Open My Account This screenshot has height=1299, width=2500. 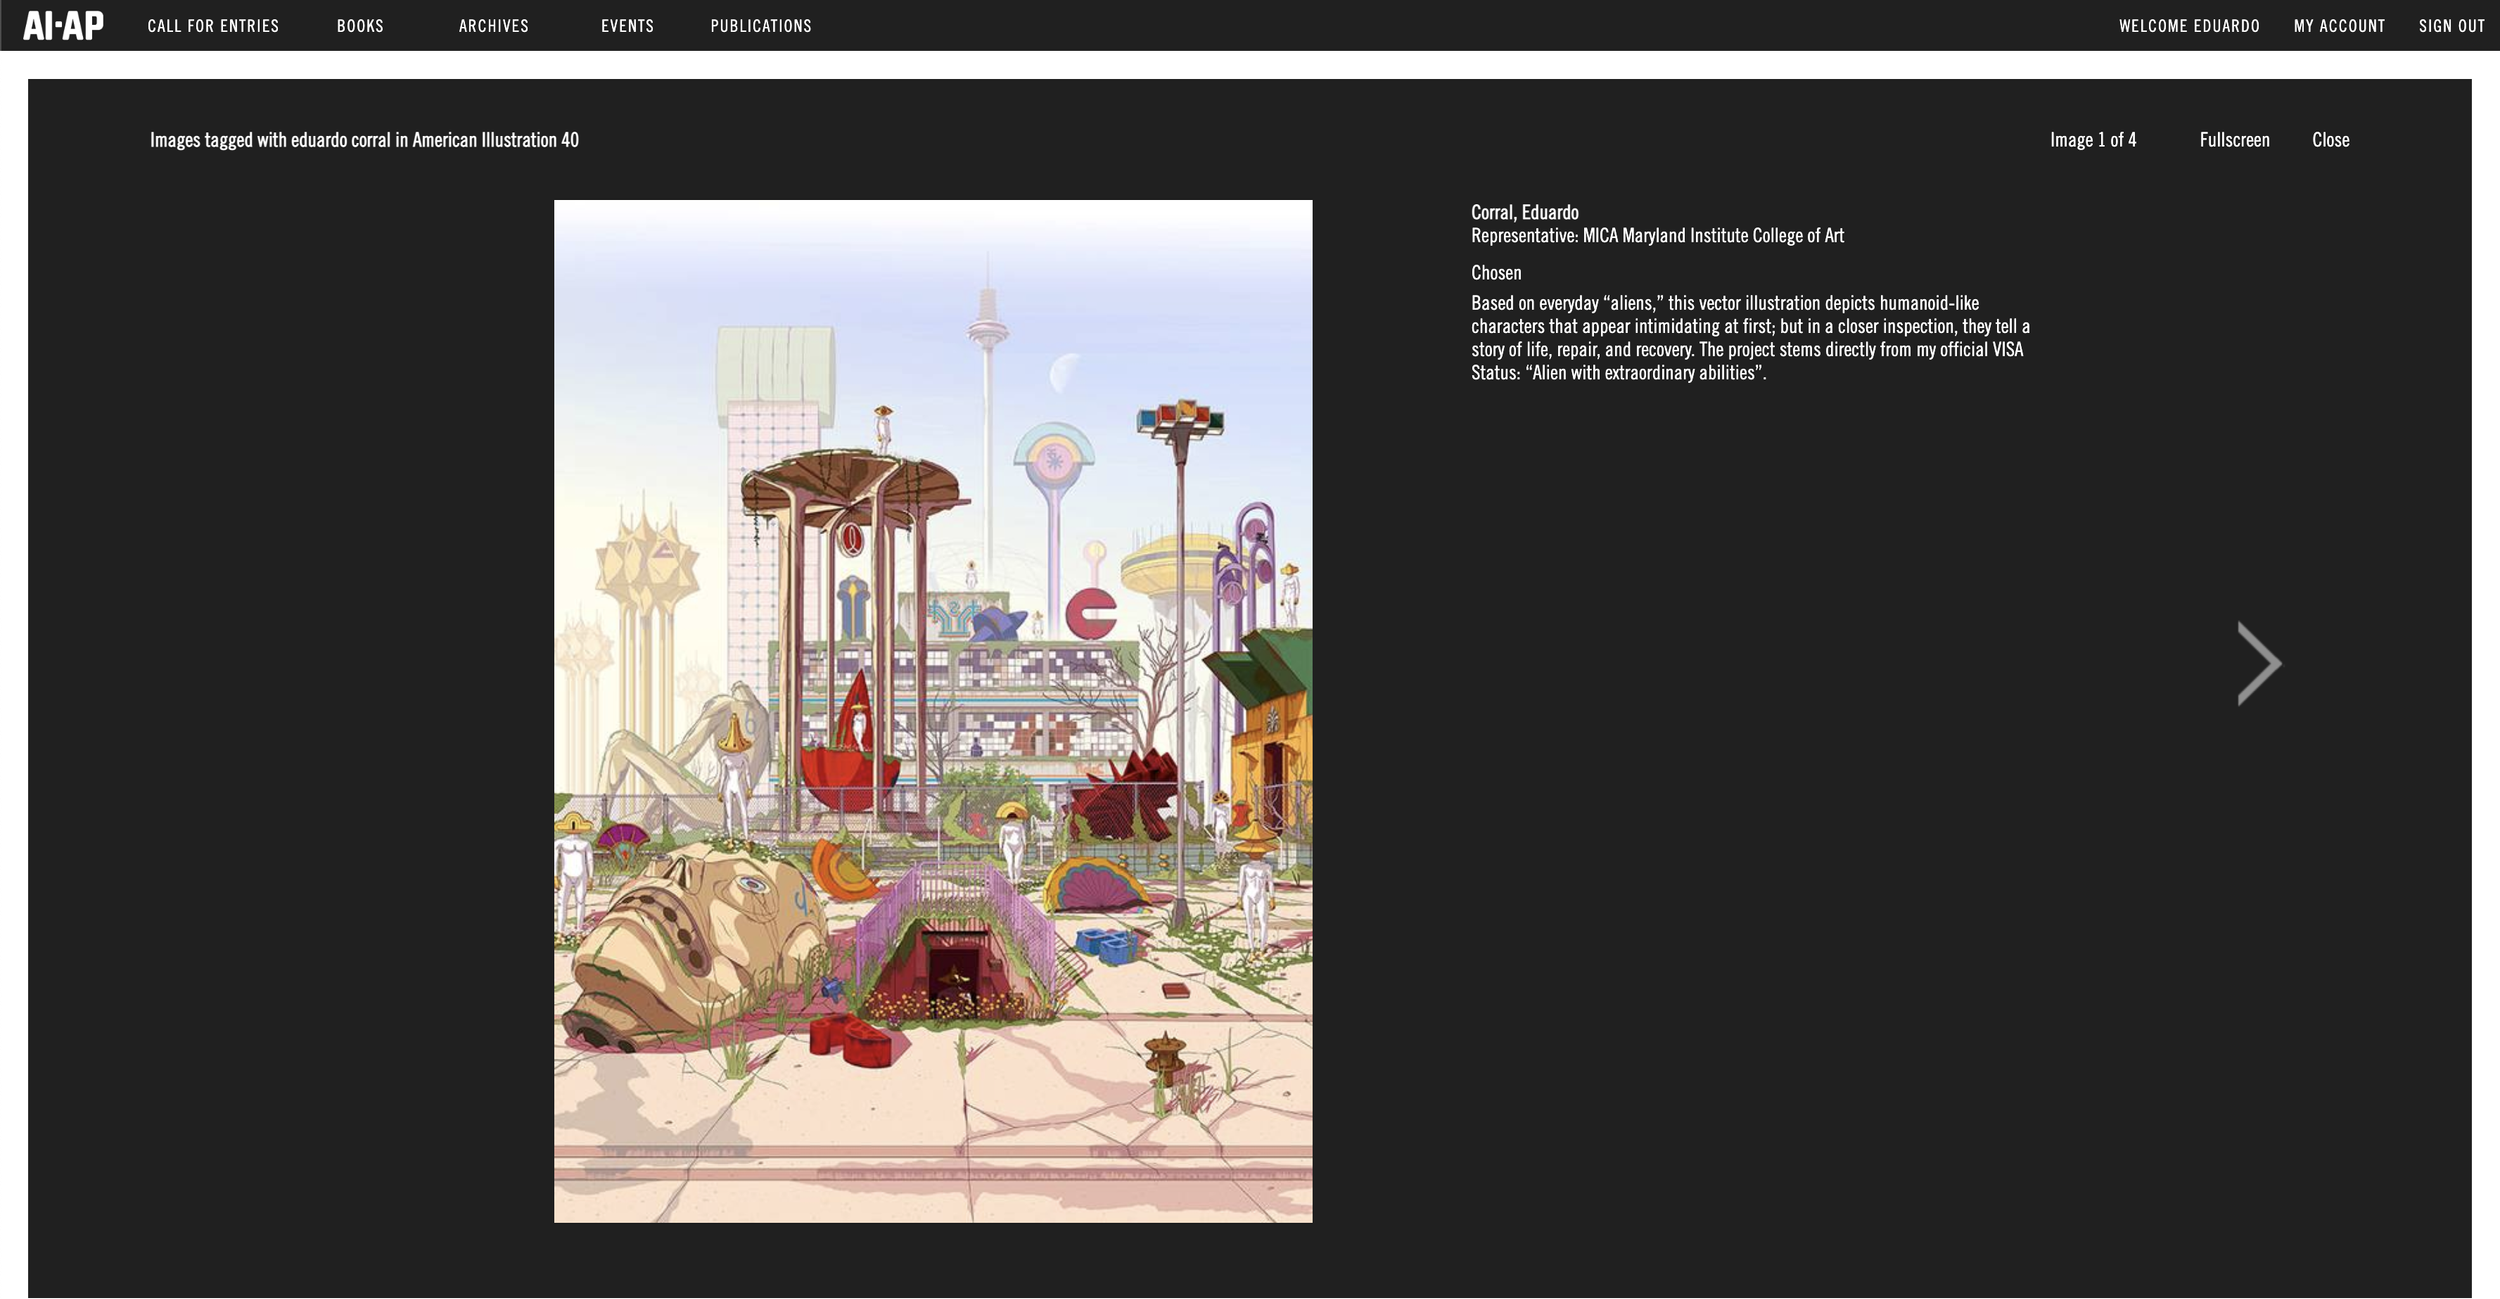(2338, 26)
